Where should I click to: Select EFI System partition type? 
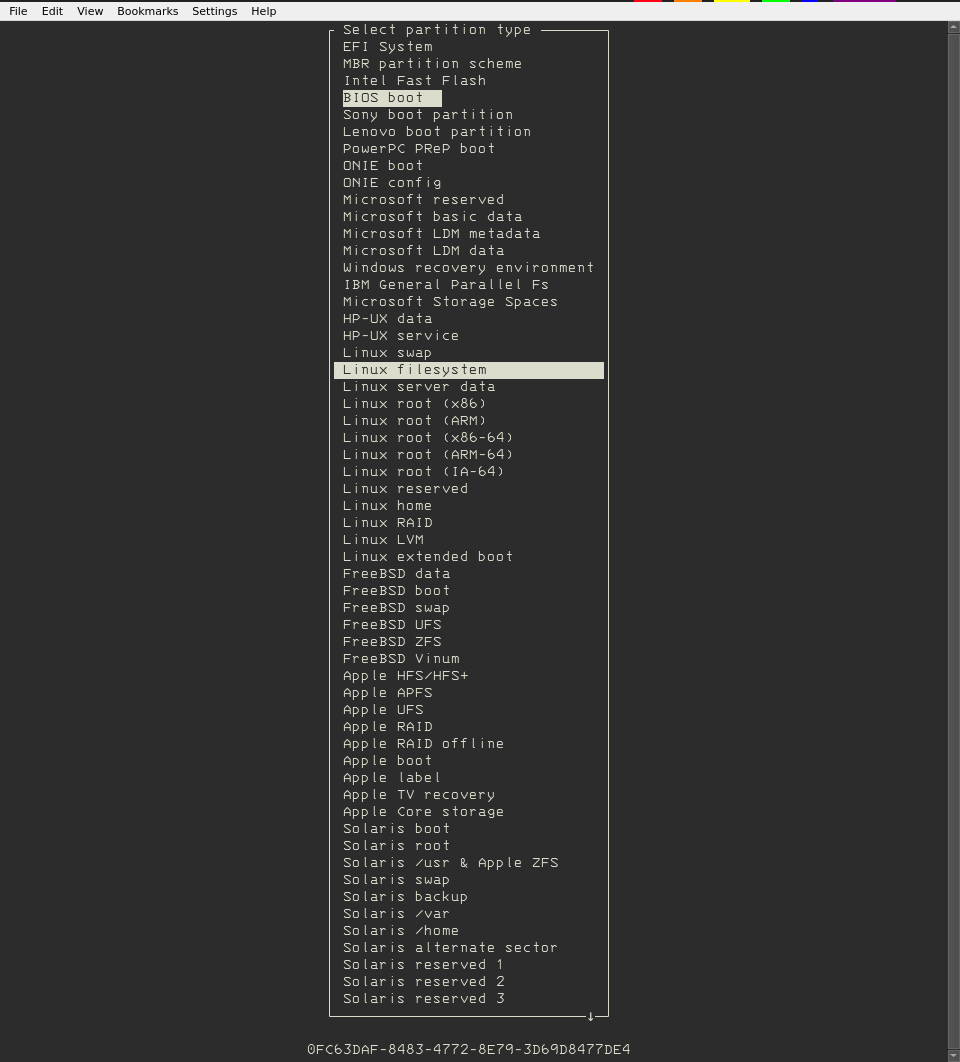(388, 47)
